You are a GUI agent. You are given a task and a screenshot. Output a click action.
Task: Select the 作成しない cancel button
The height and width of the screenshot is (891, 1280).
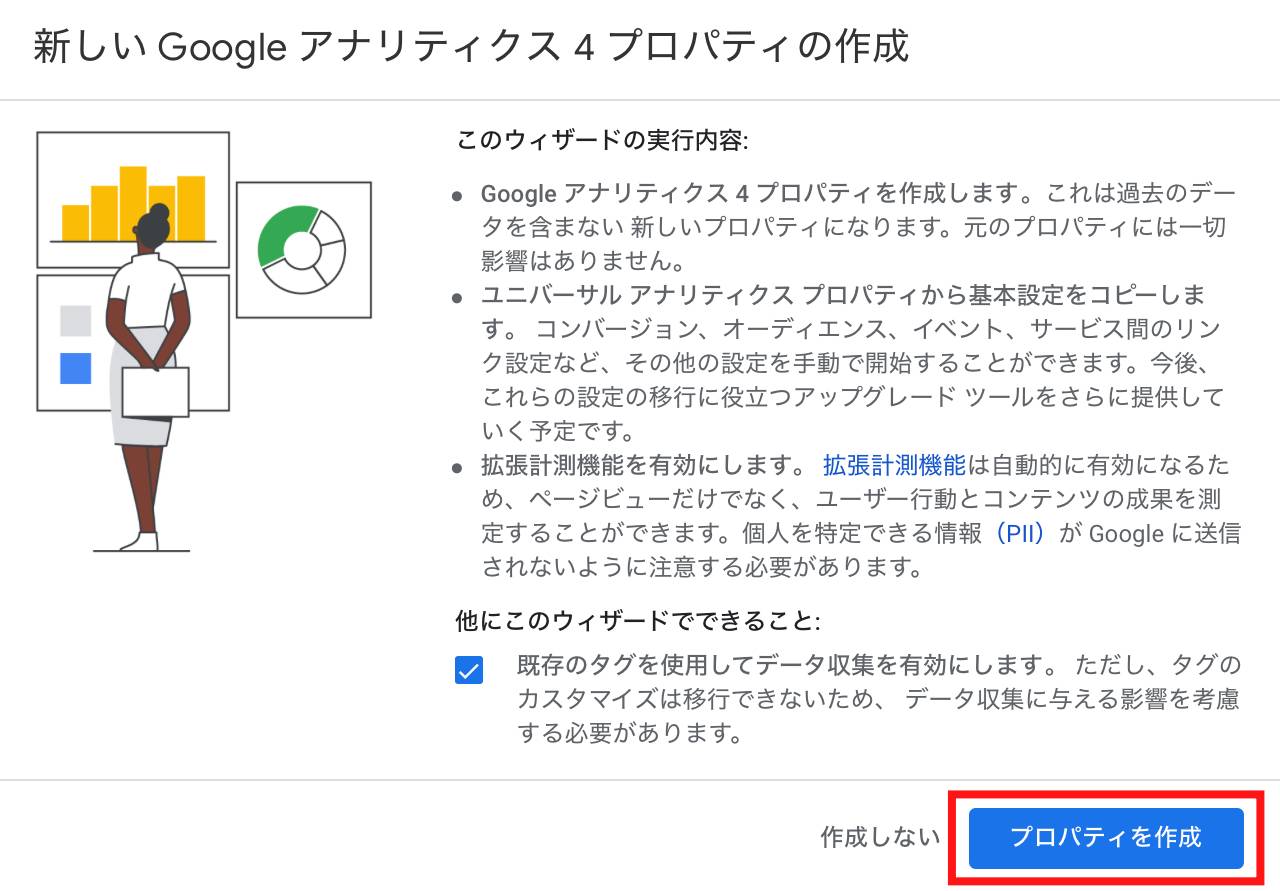coord(880,838)
